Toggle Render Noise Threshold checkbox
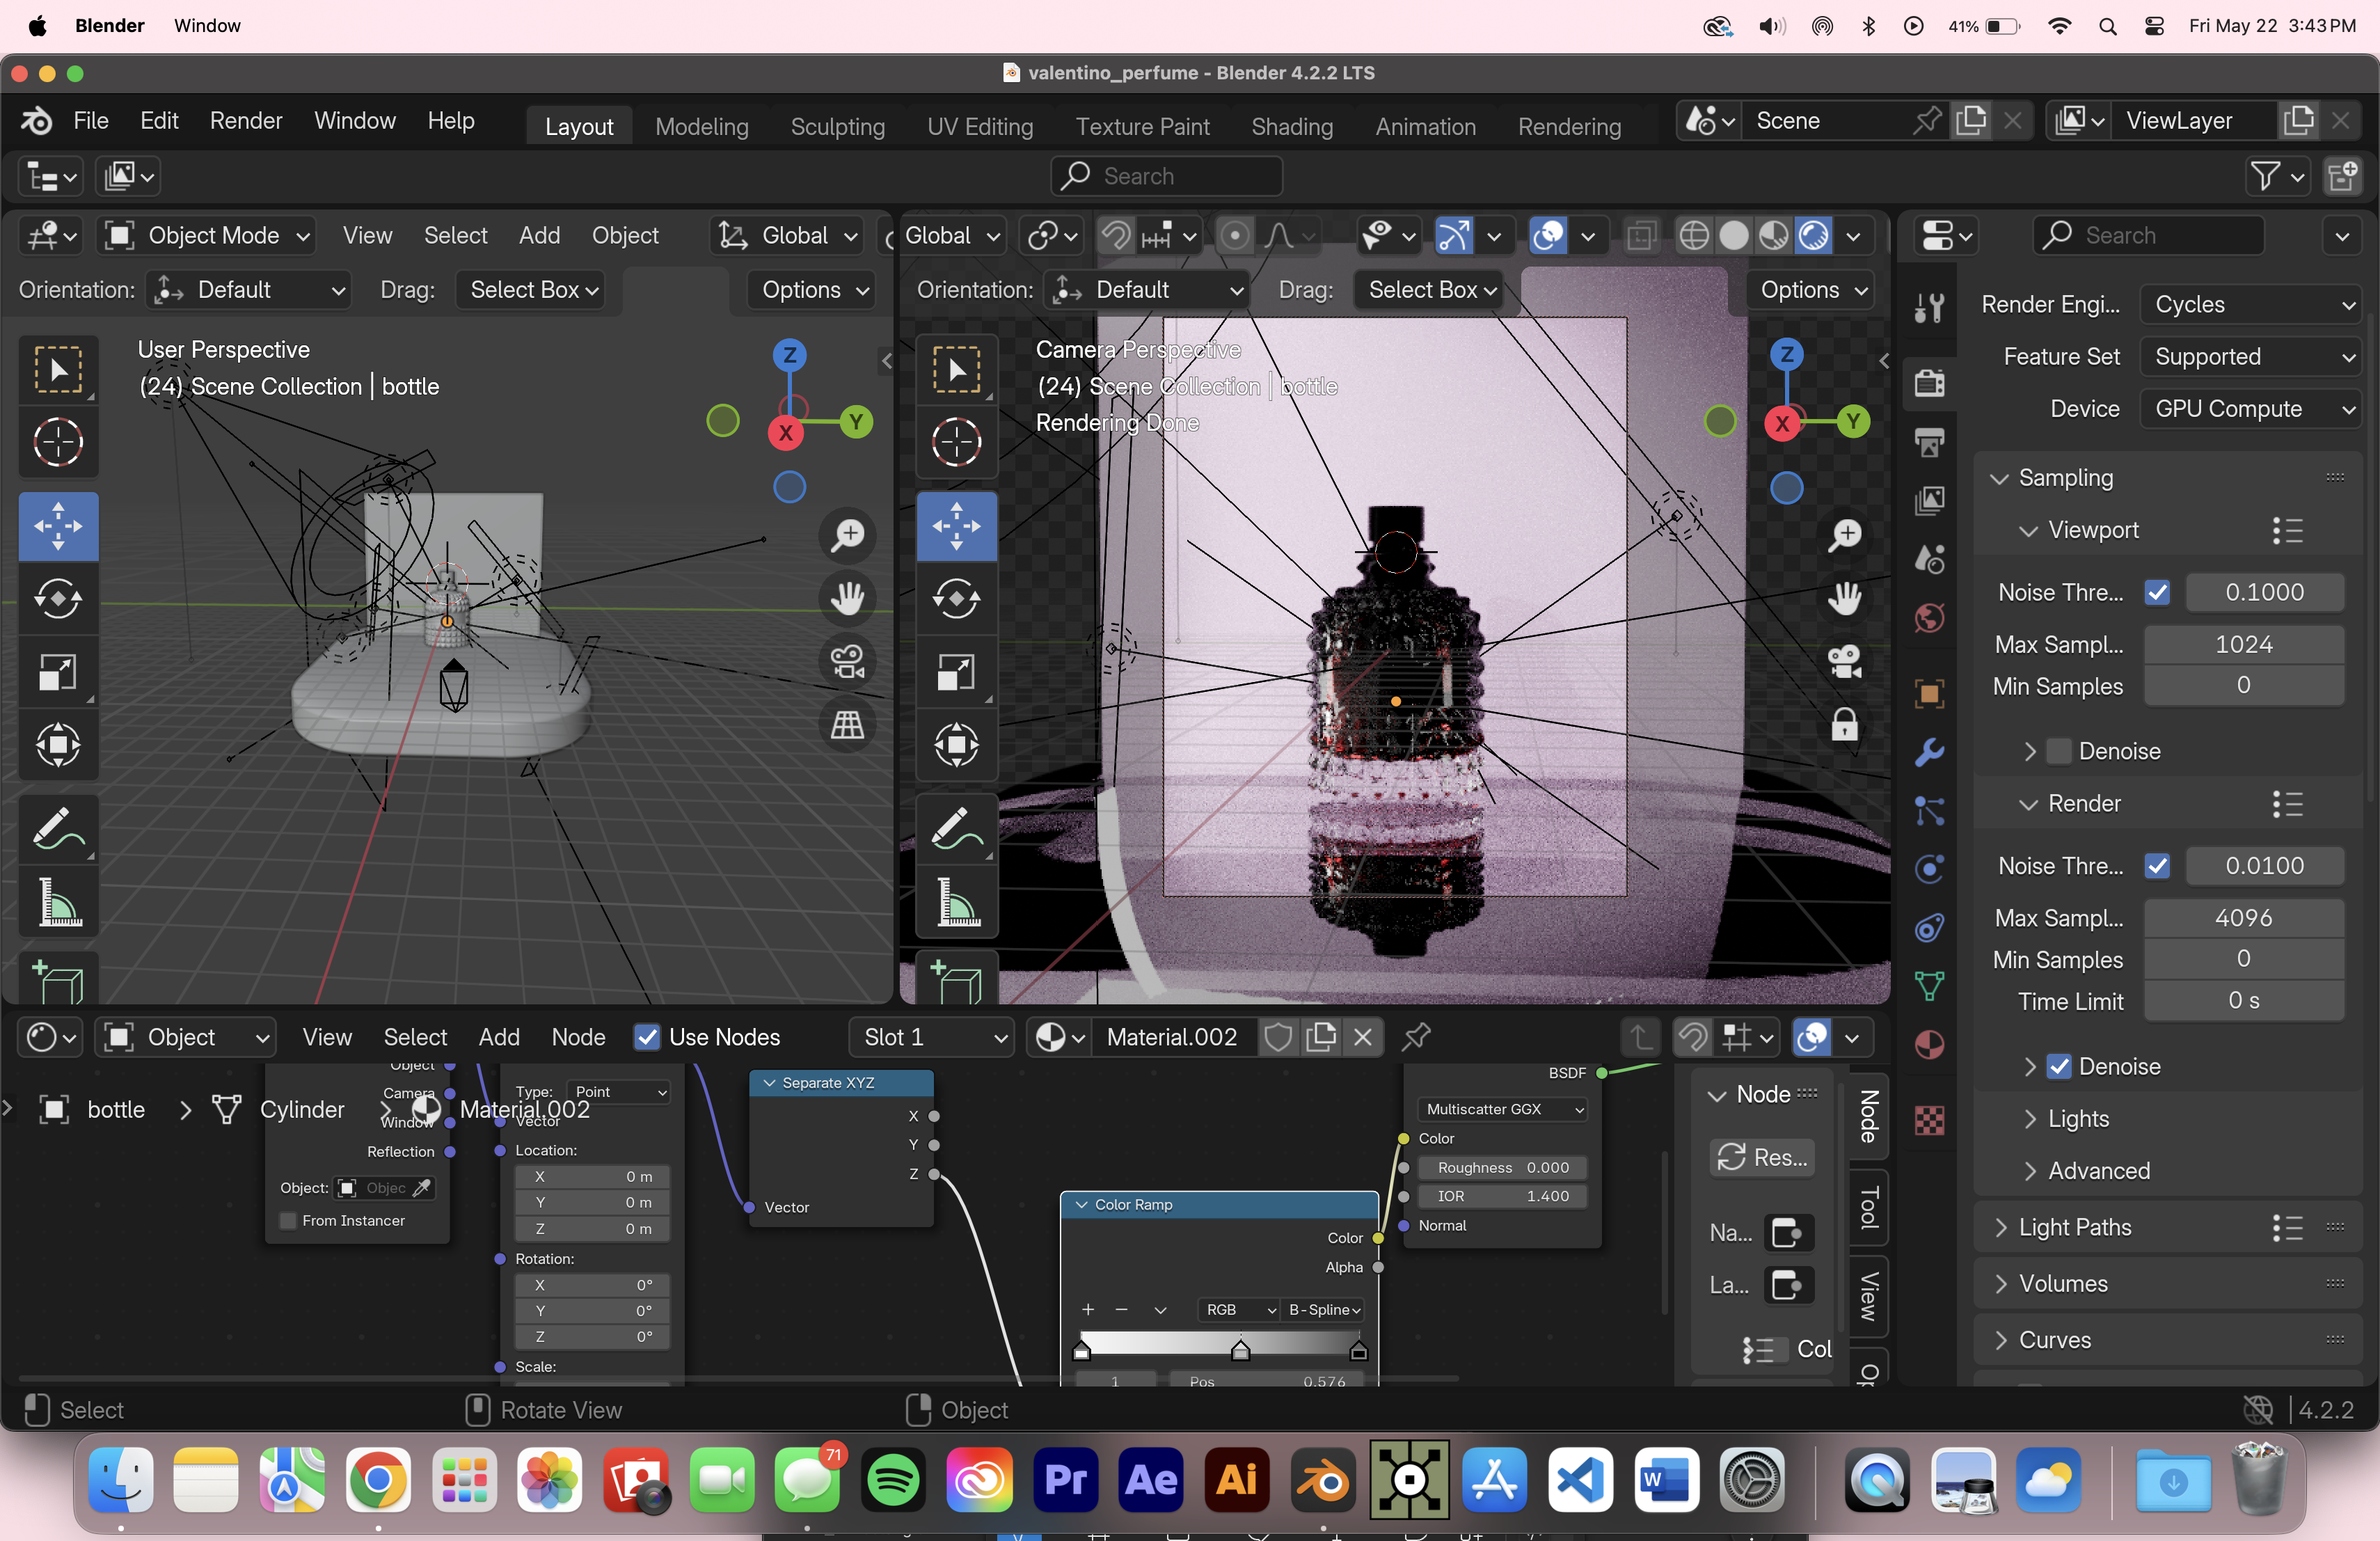Viewport: 2380px width, 1541px height. [2157, 866]
